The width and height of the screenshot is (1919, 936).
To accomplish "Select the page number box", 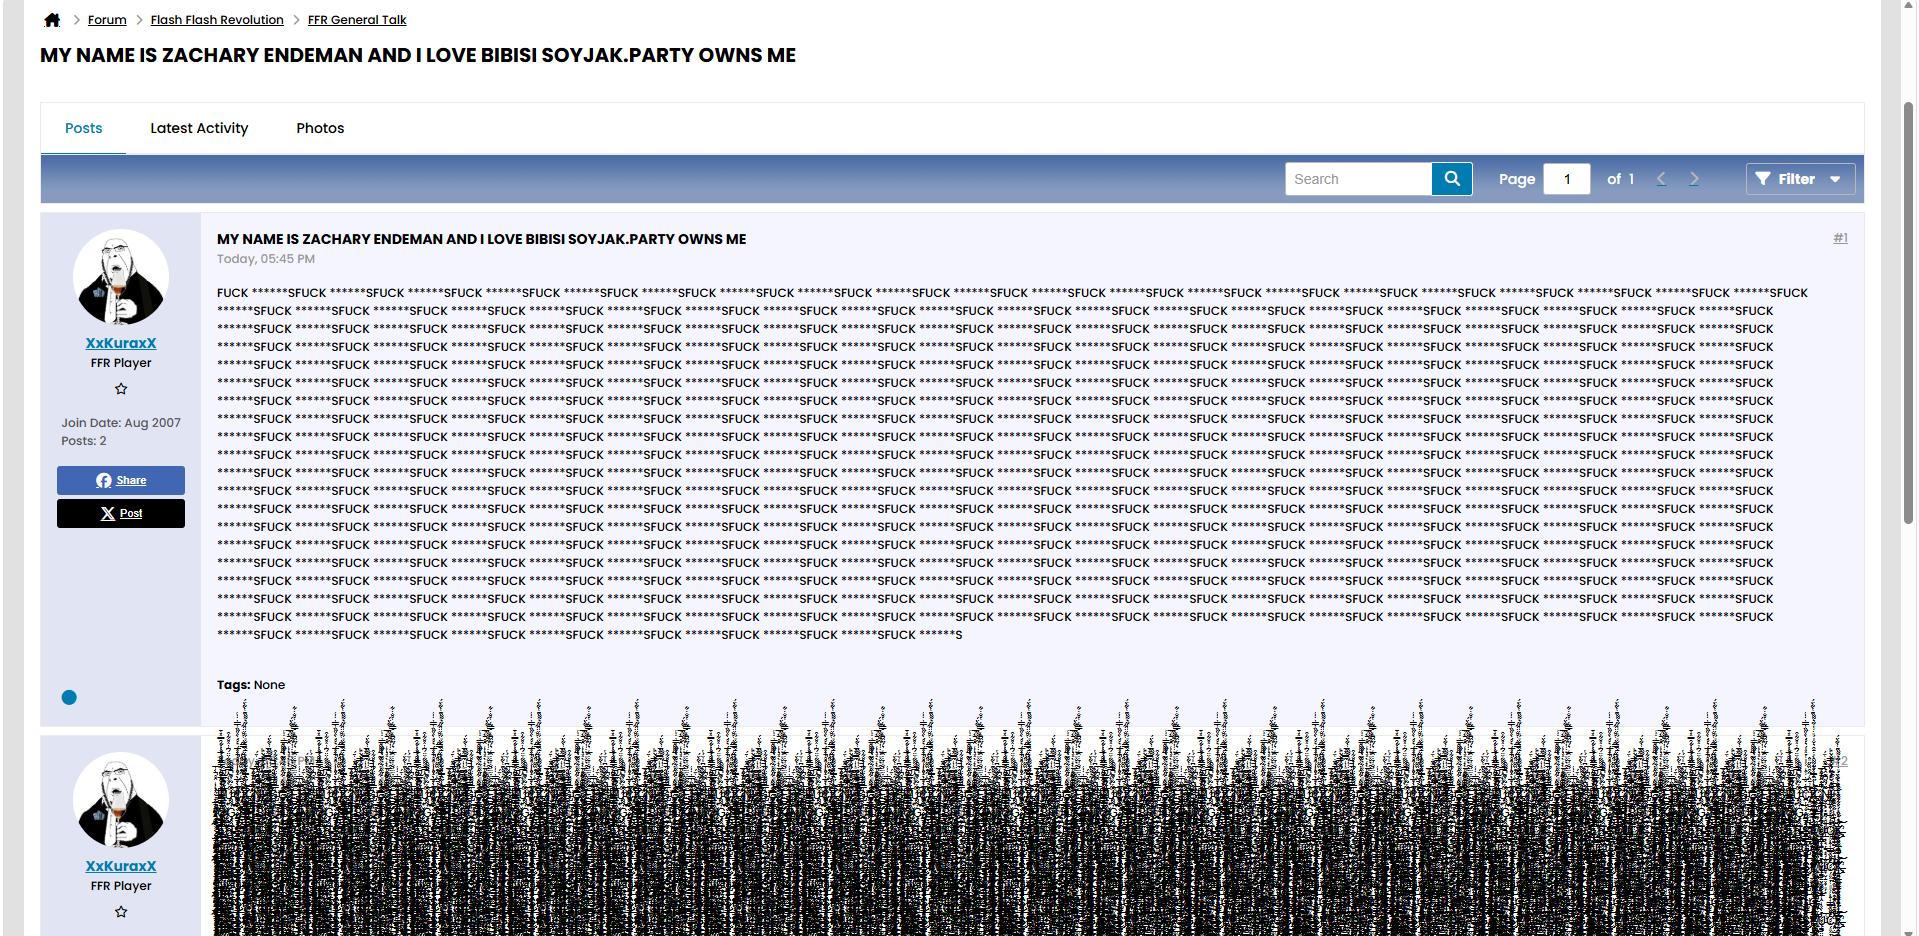I will coord(1567,179).
